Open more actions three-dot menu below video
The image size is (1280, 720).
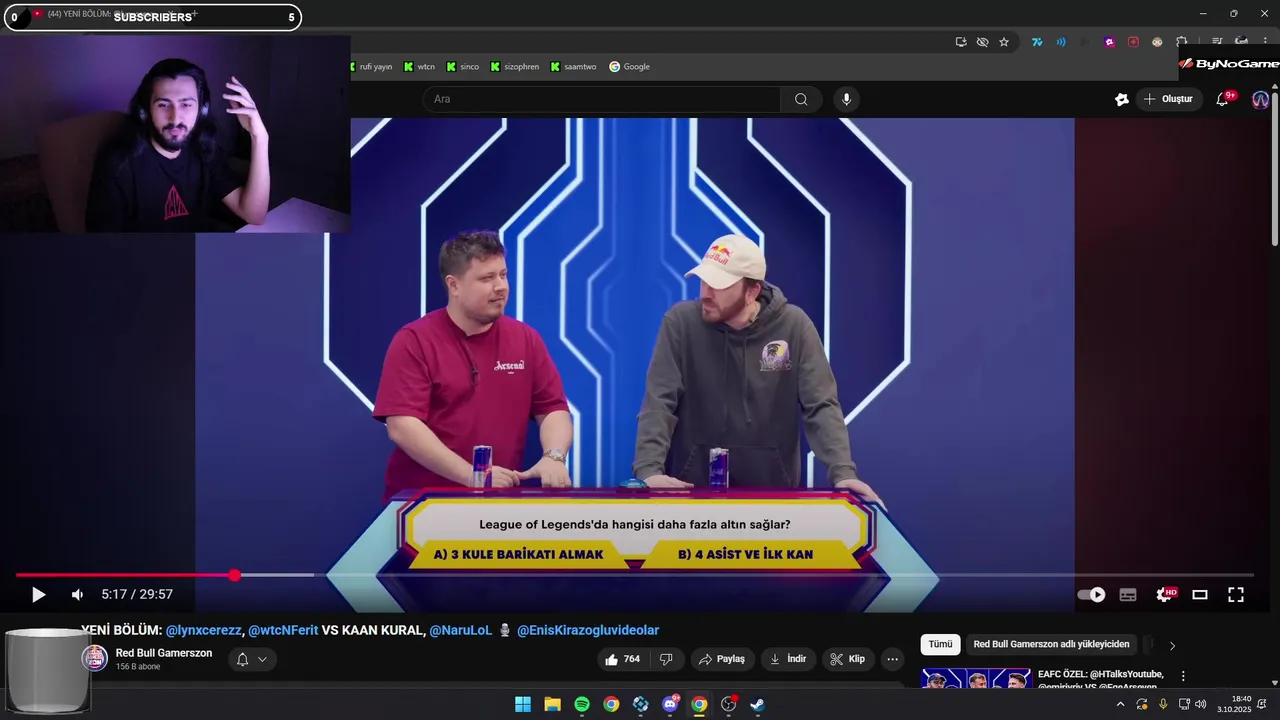point(893,659)
